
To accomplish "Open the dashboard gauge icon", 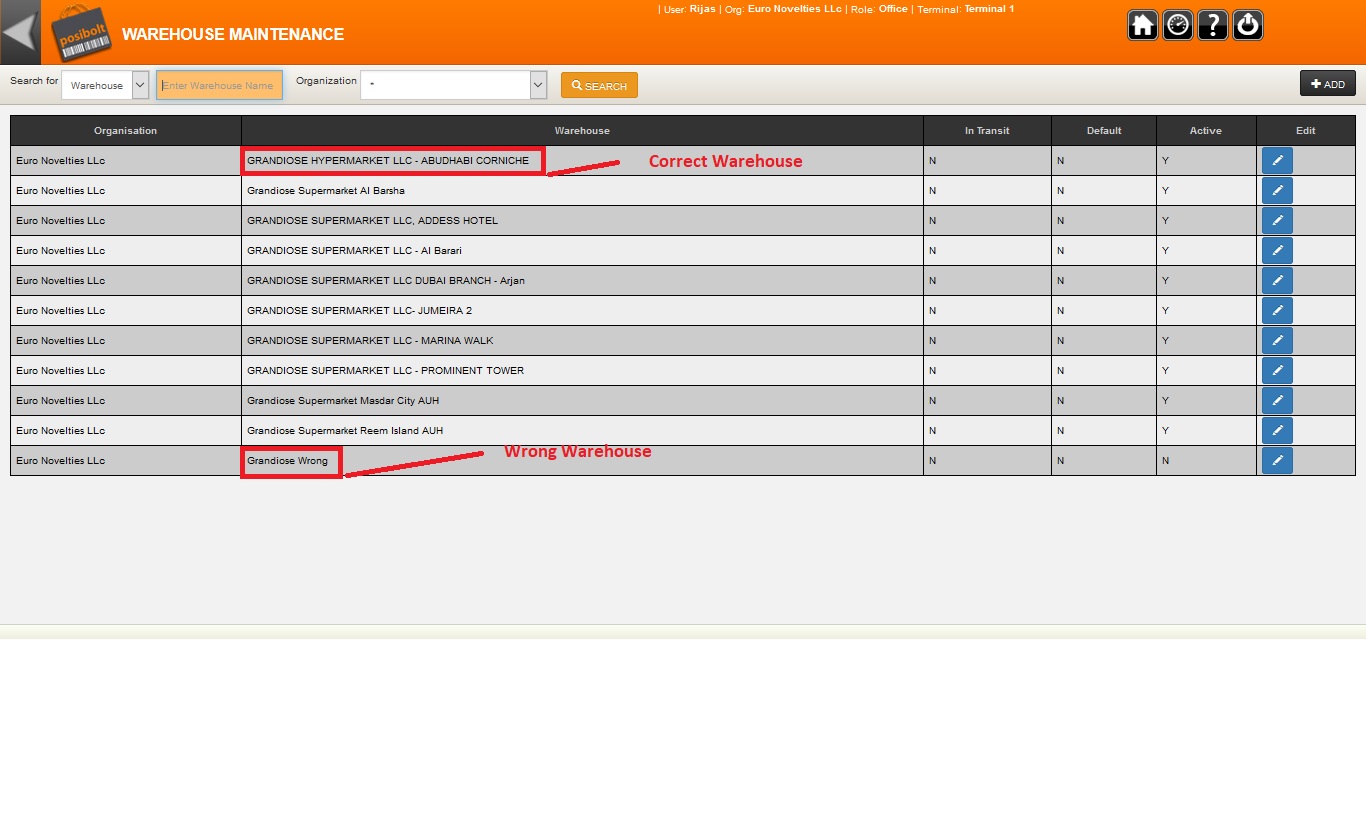I will [x=1177, y=25].
